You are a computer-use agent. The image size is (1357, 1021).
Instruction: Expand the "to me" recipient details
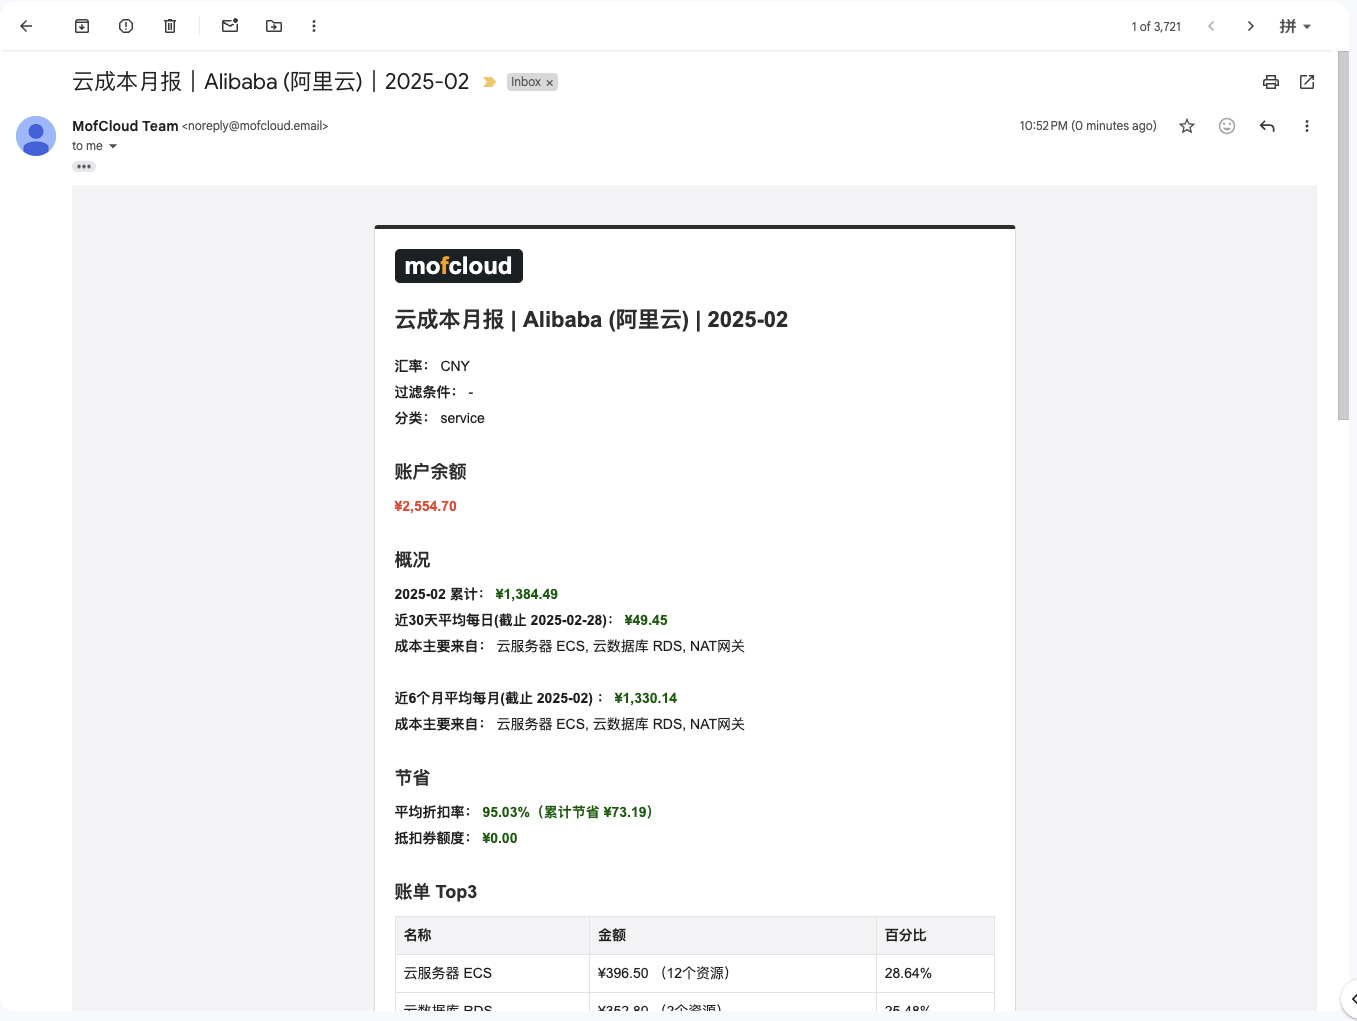(113, 146)
